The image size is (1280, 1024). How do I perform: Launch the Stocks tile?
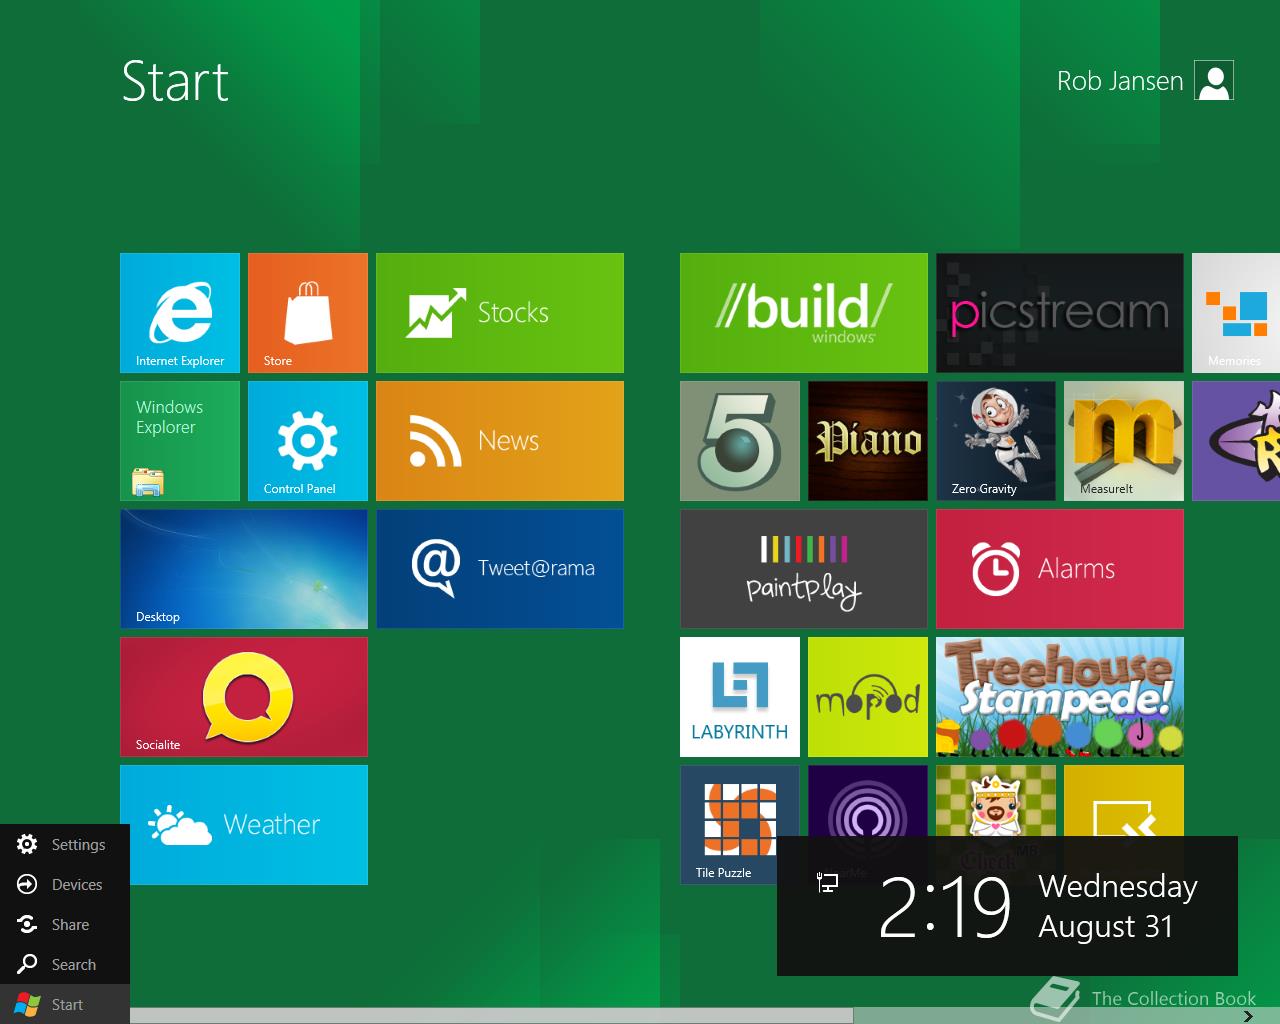click(500, 313)
